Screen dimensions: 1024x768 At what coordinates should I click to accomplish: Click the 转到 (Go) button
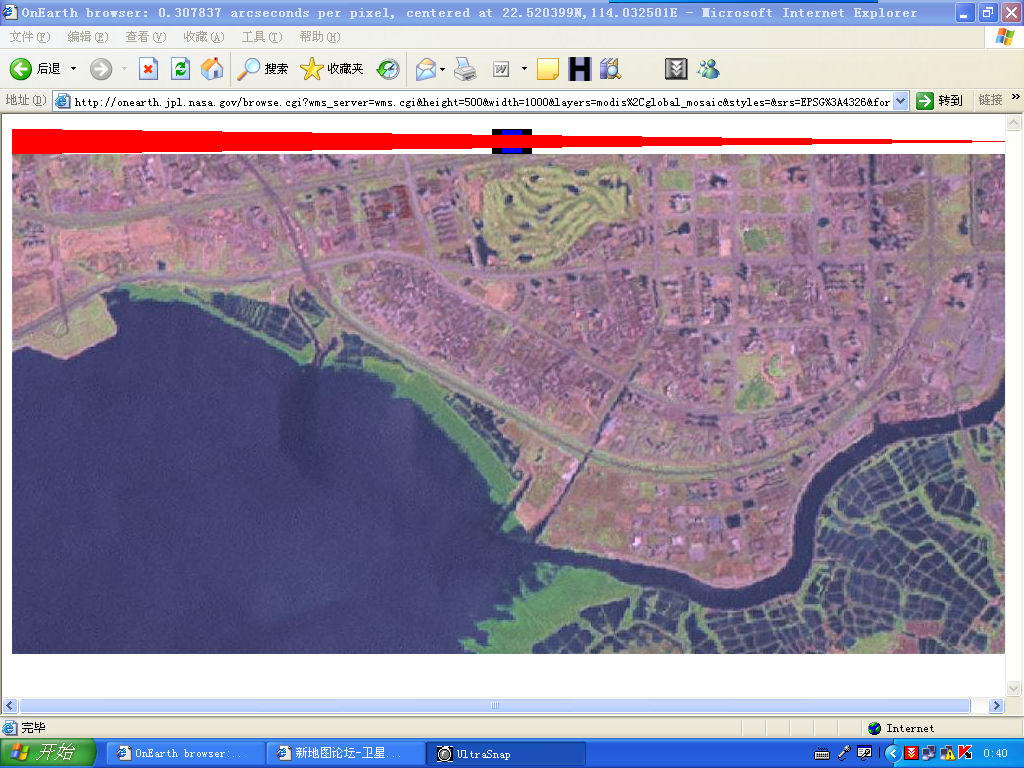tap(940, 101)
